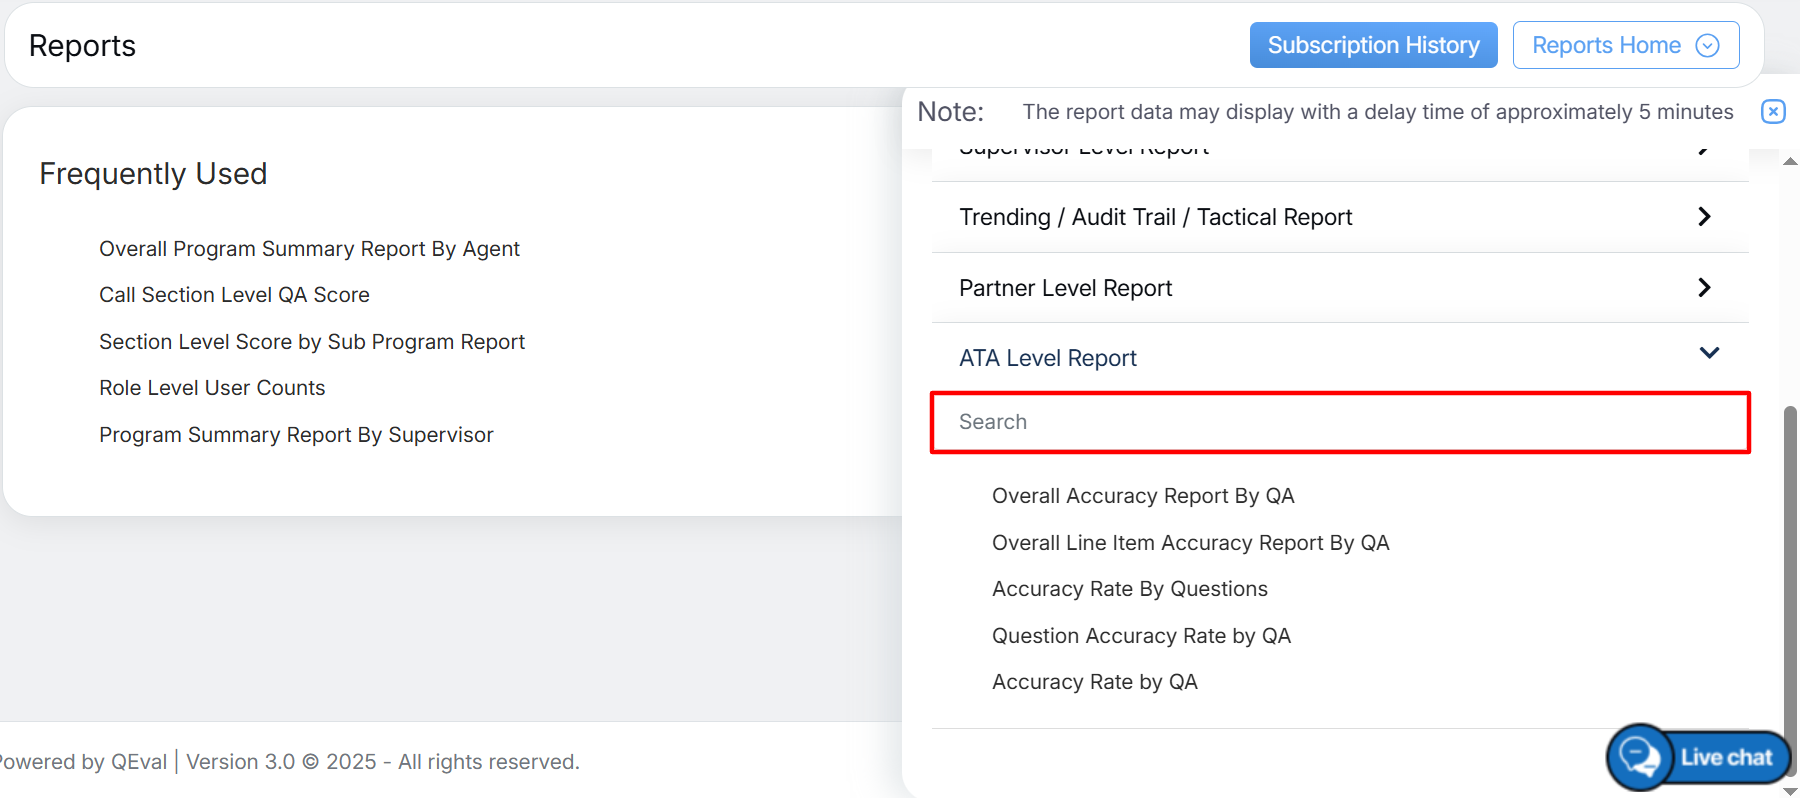The width and height of the screenshot is (1800, 798).
Task: Click the report list vertical scrollbar
Action: tap(1790, 560)
